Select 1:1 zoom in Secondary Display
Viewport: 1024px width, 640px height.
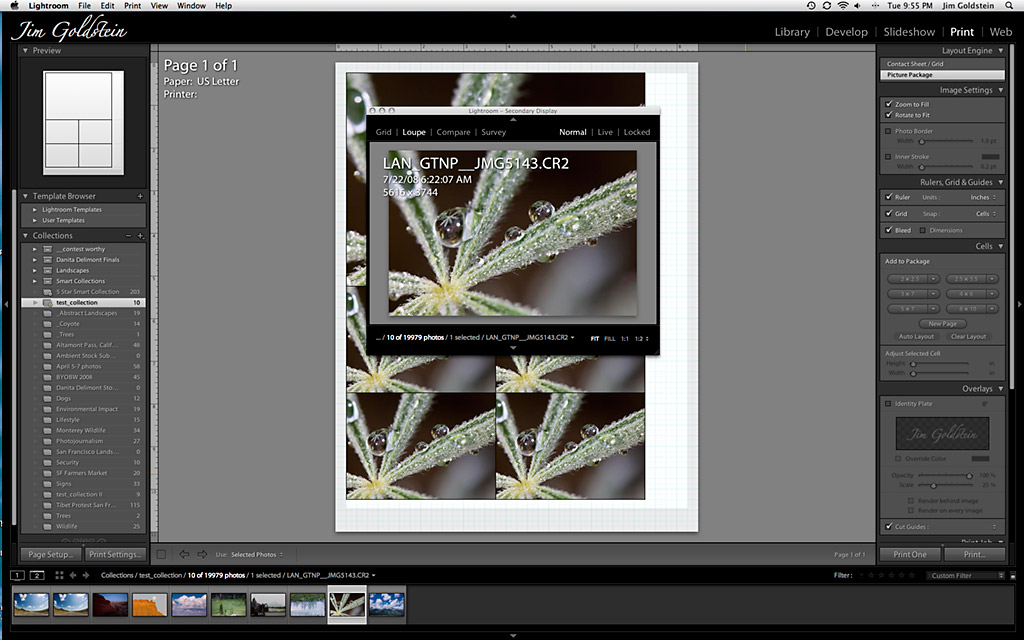624,338
